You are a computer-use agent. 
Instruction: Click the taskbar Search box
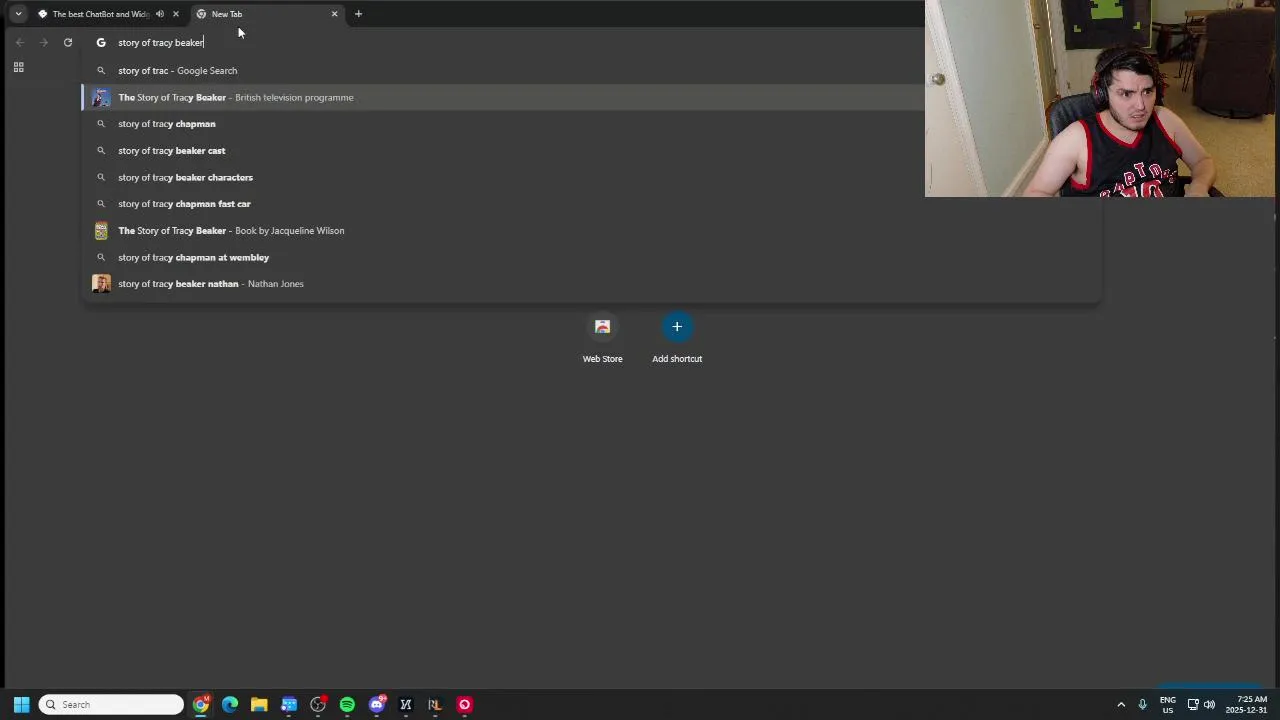[x=111, y=705]
